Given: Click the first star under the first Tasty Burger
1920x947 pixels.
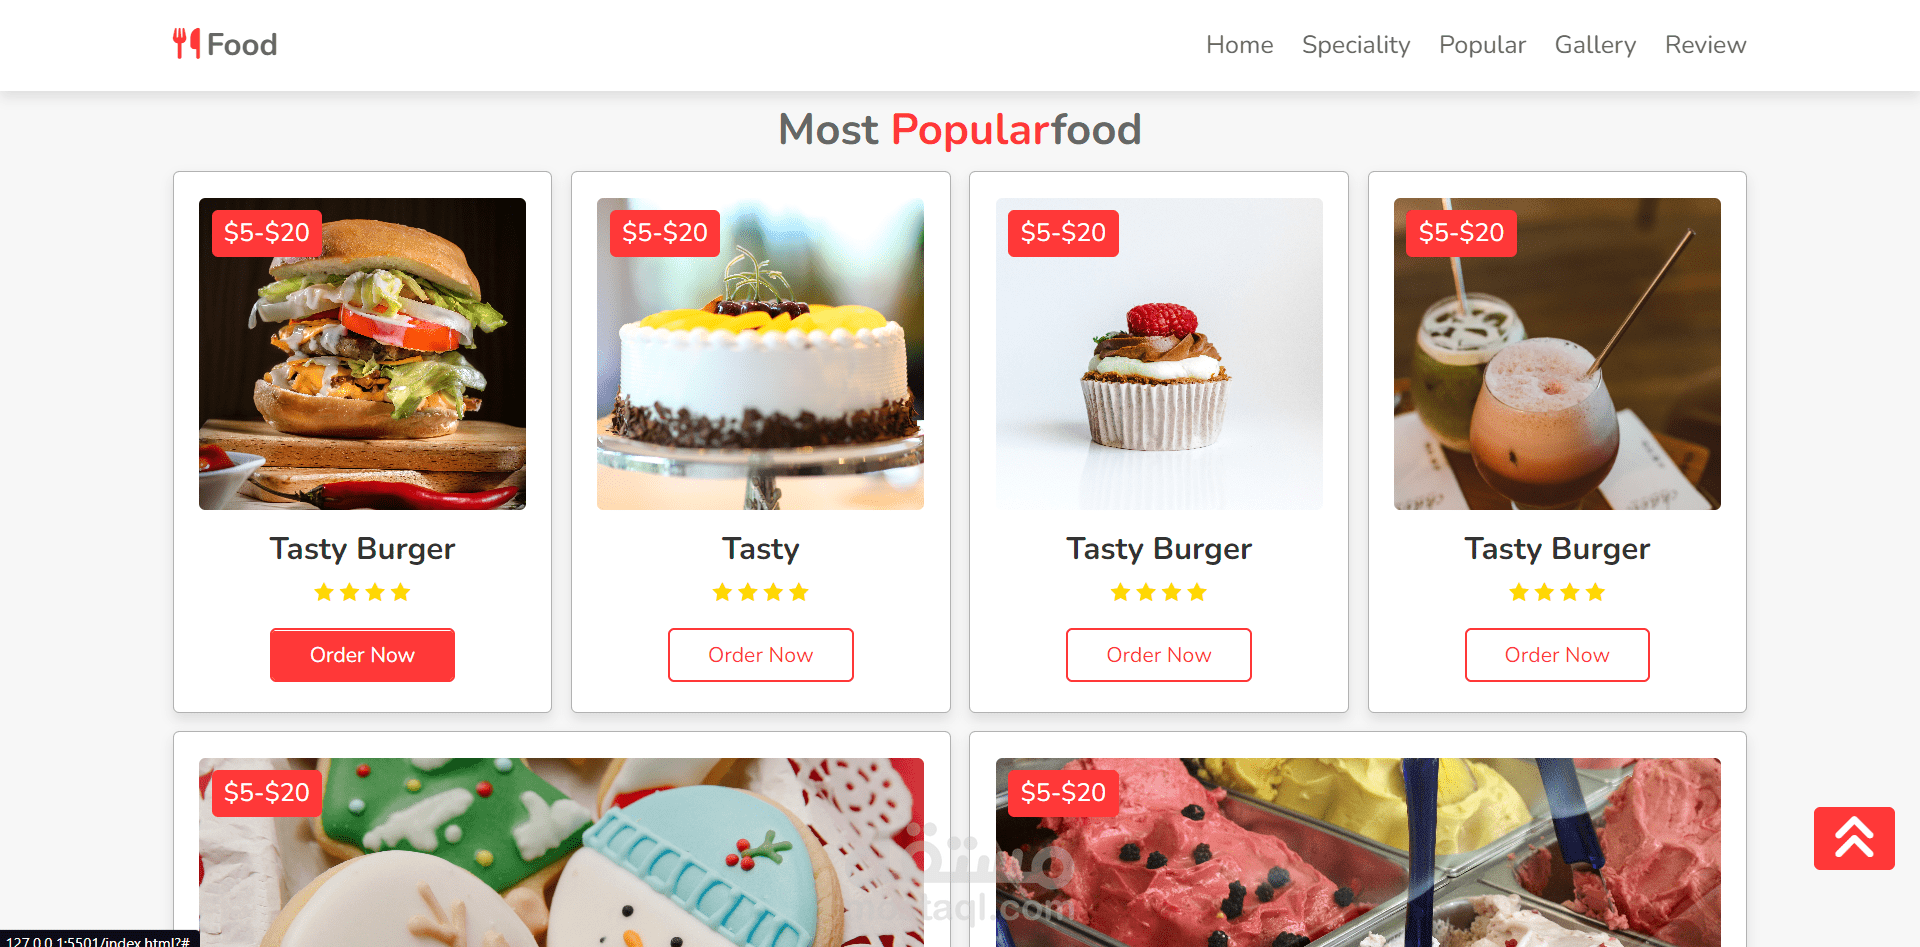Looking at the screenshot, I should click(x=324, y=593).
